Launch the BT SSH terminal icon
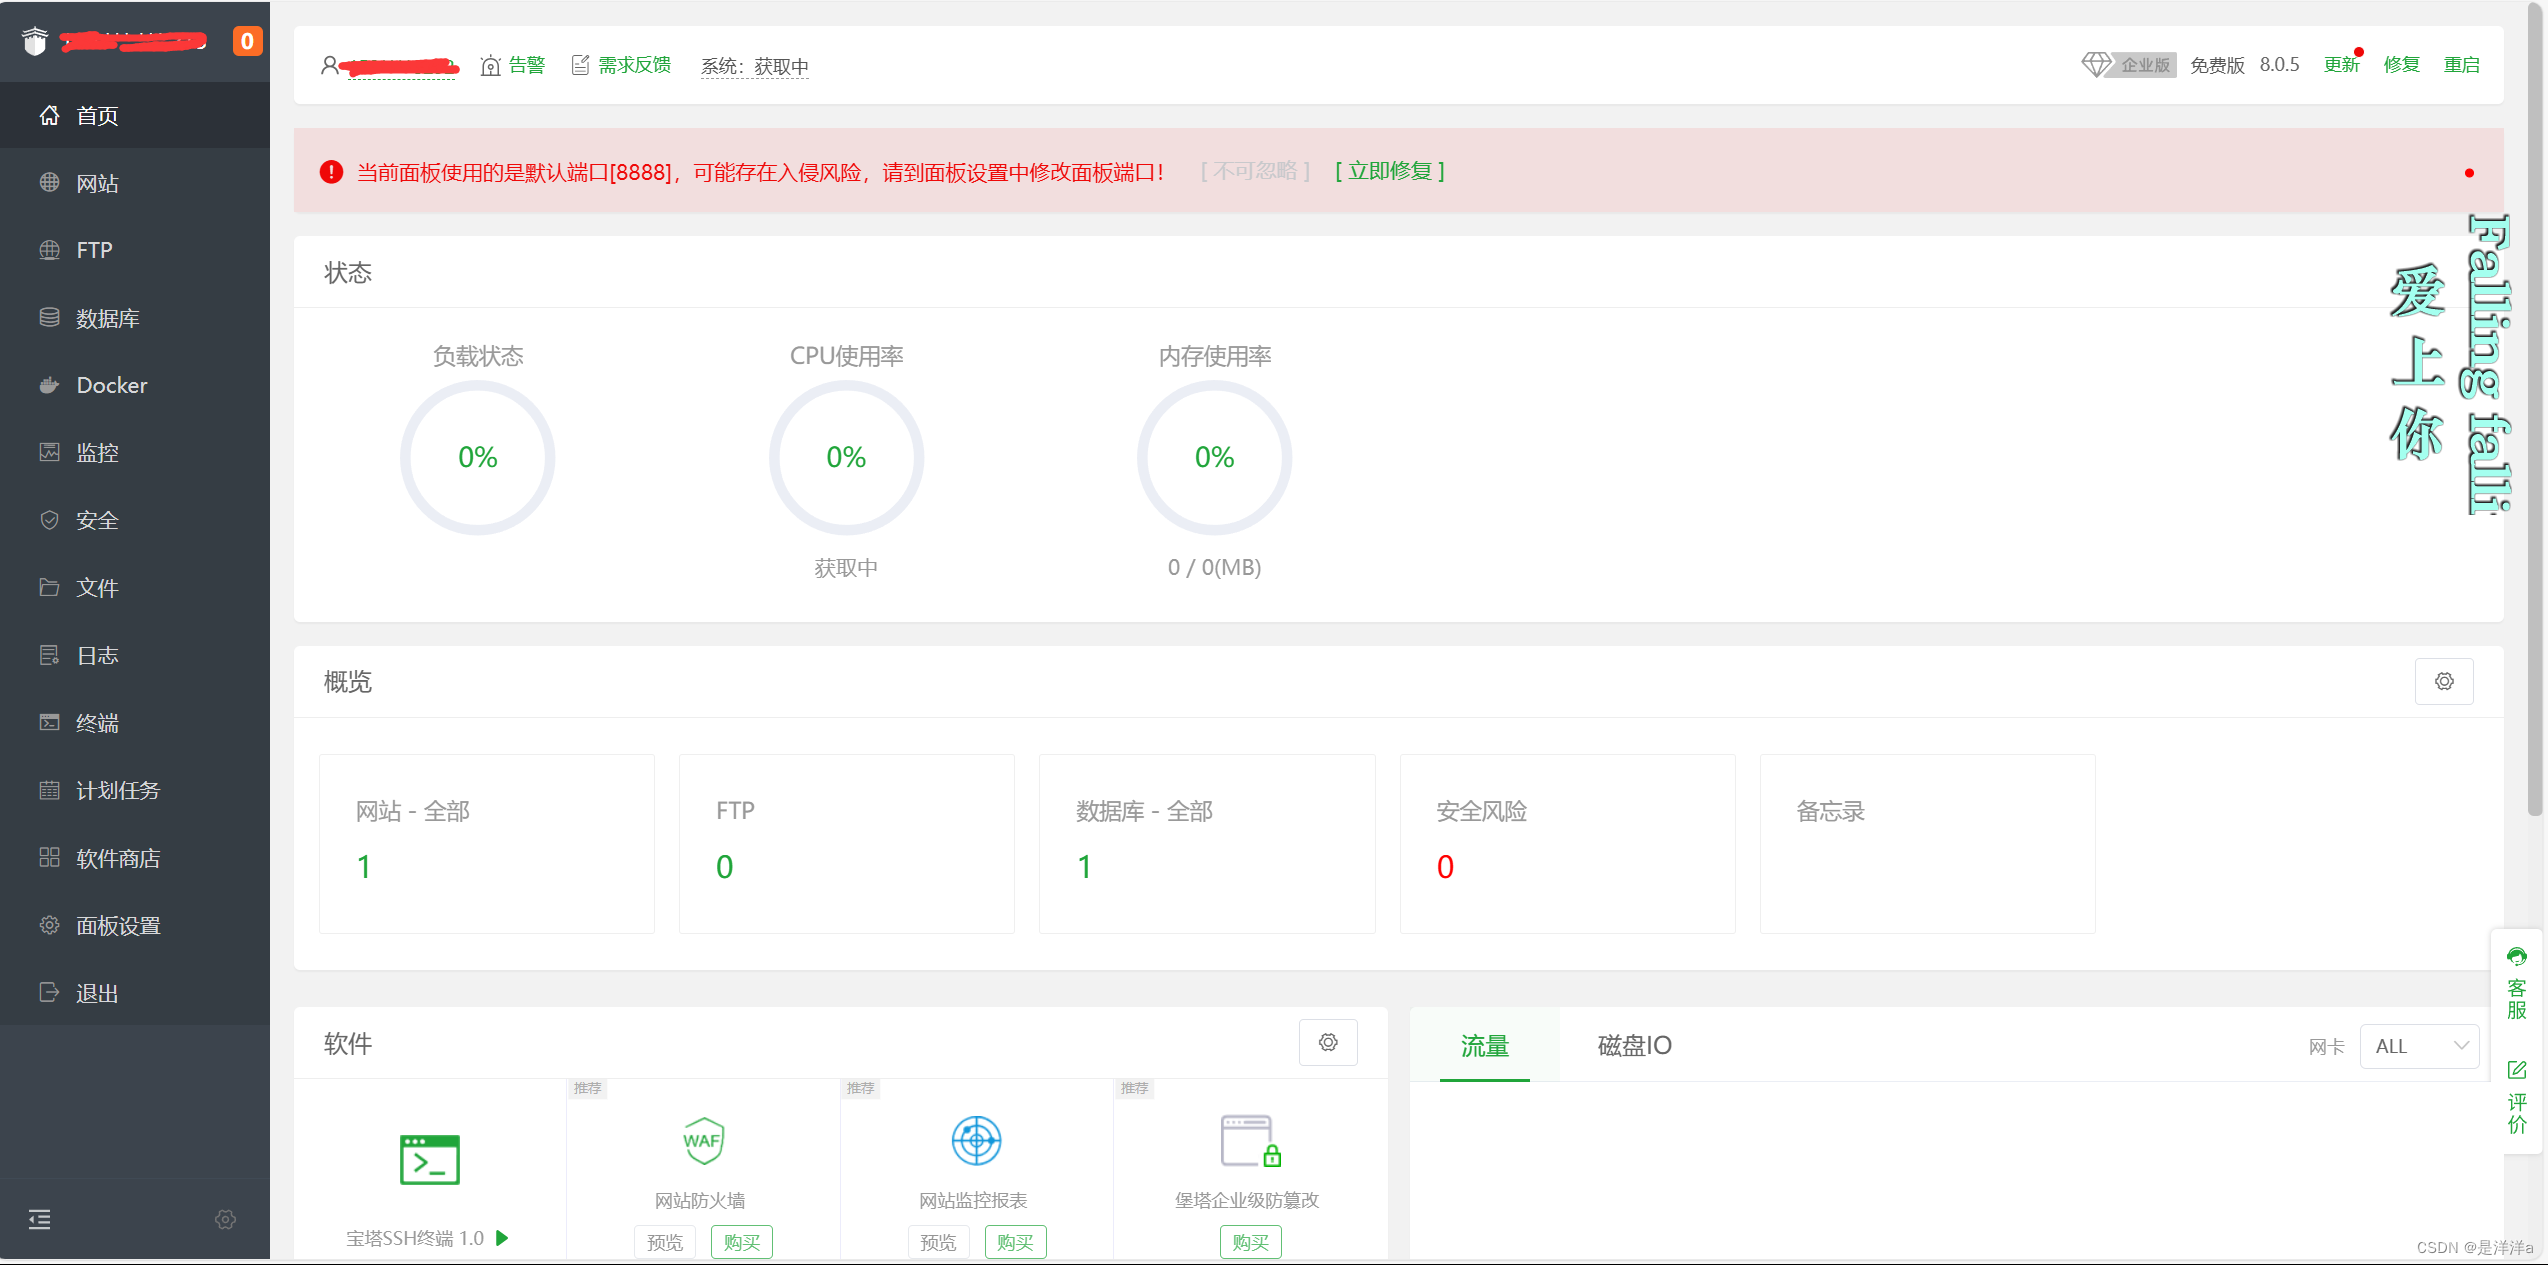Image resolution: width=2548 pixels, height=1265 pixels. (x=429, y=1160)
